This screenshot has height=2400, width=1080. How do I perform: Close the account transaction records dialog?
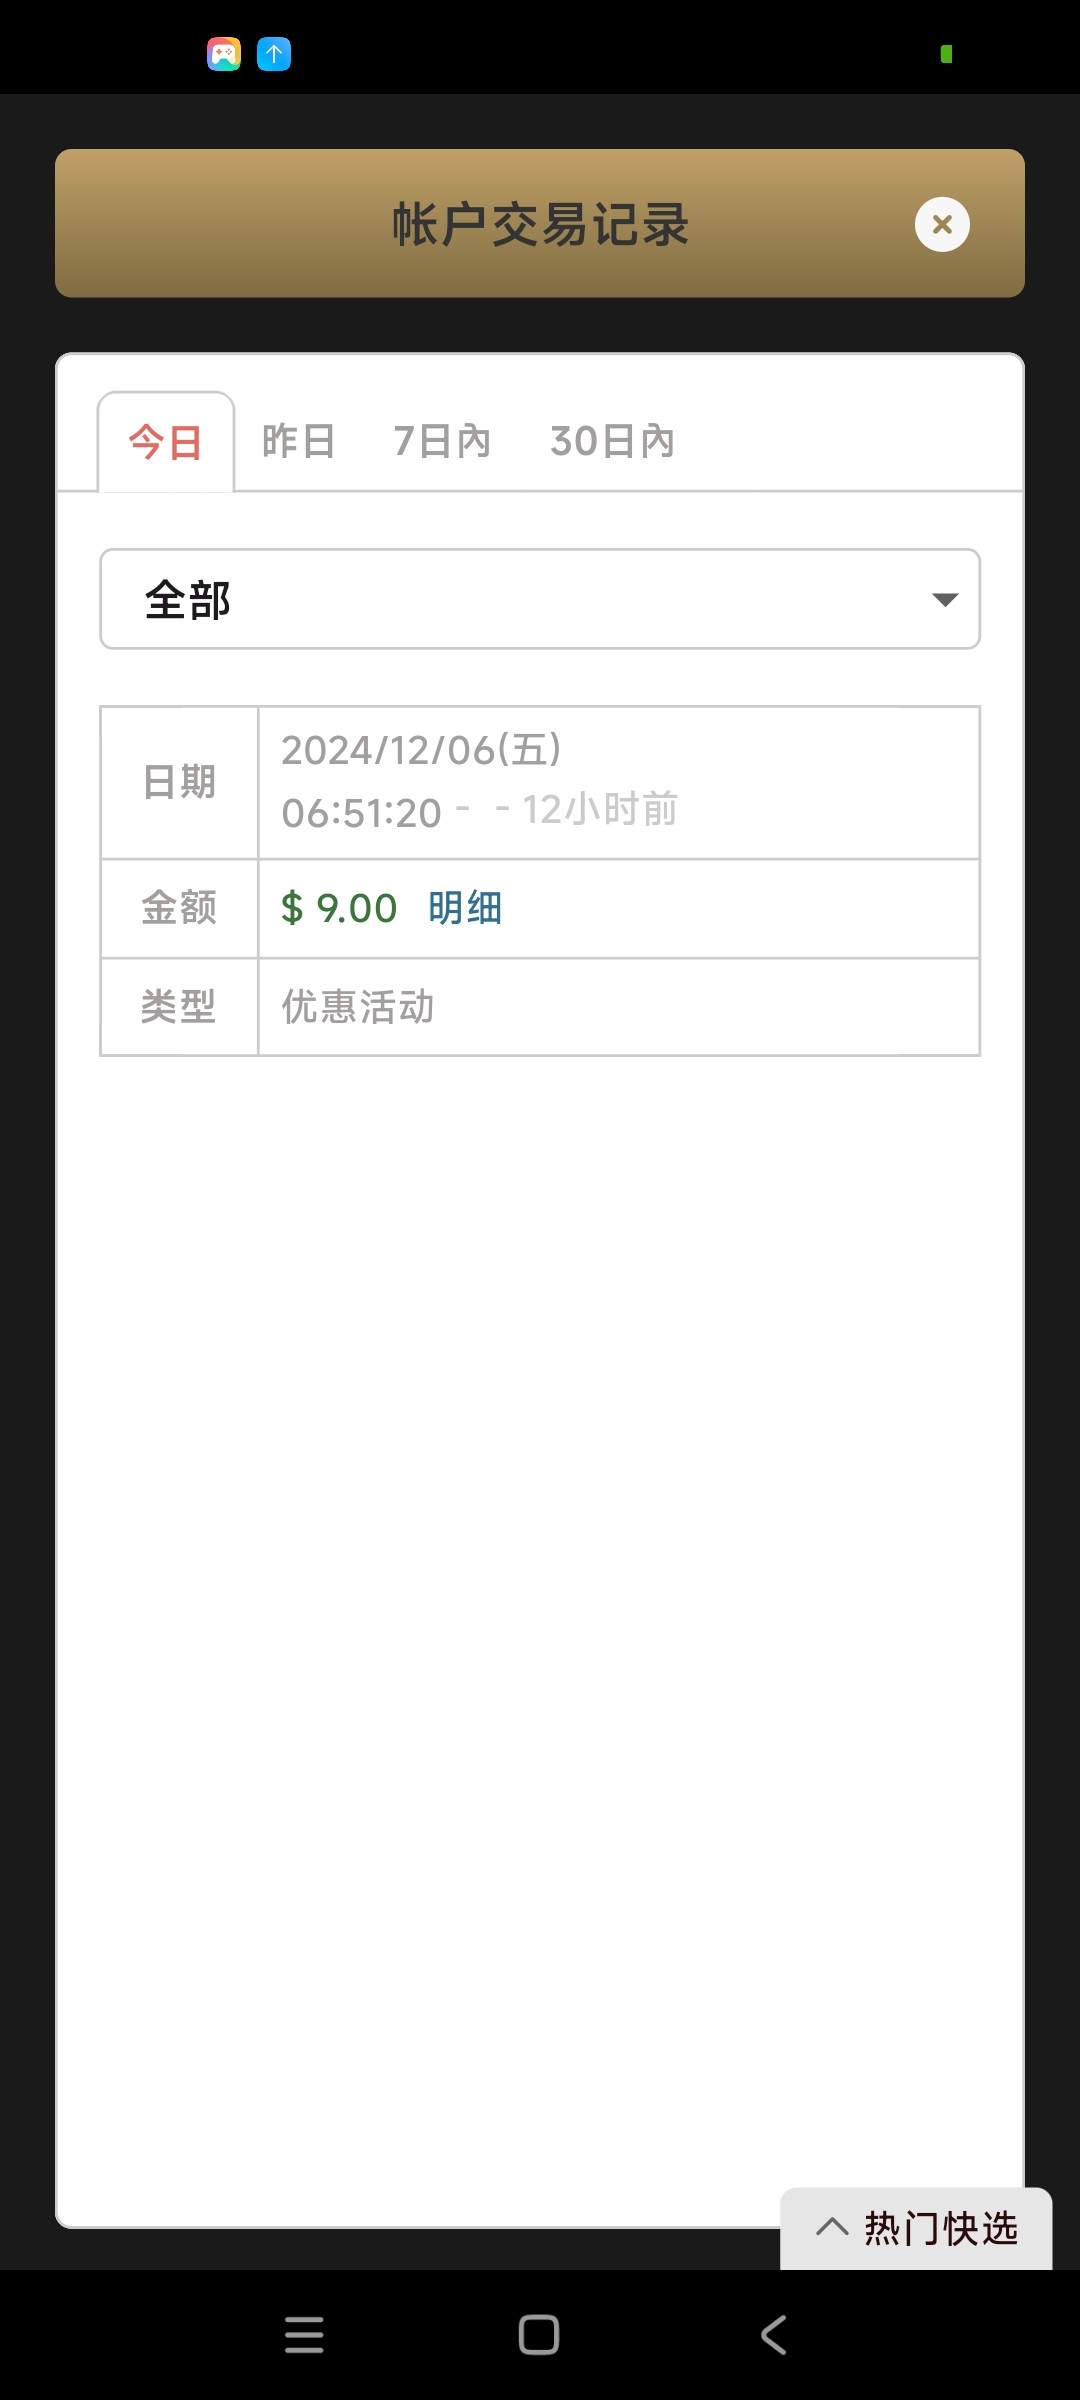941,224
